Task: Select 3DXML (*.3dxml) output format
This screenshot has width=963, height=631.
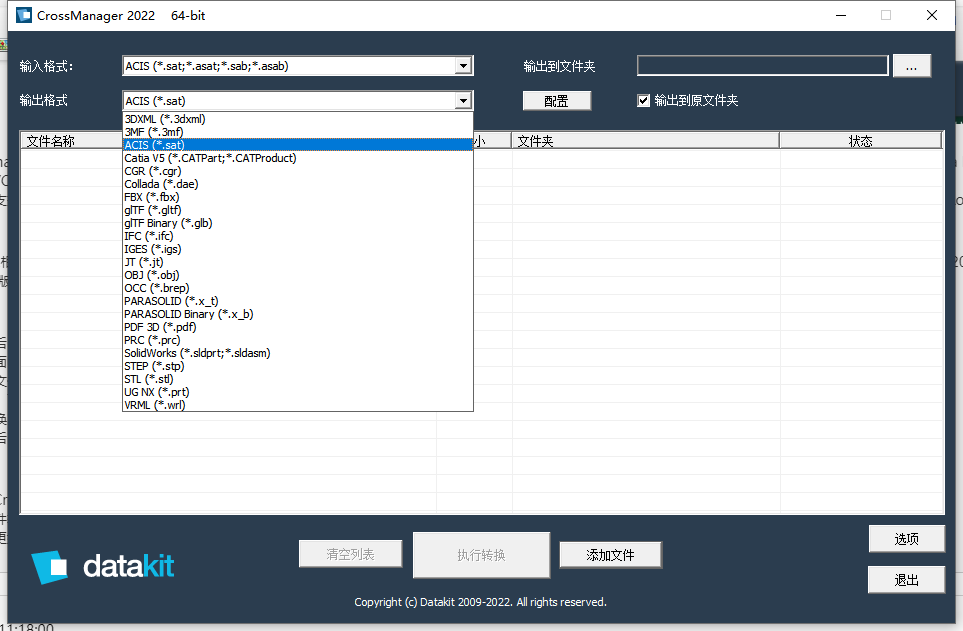Action: click(x=298, y=119)
